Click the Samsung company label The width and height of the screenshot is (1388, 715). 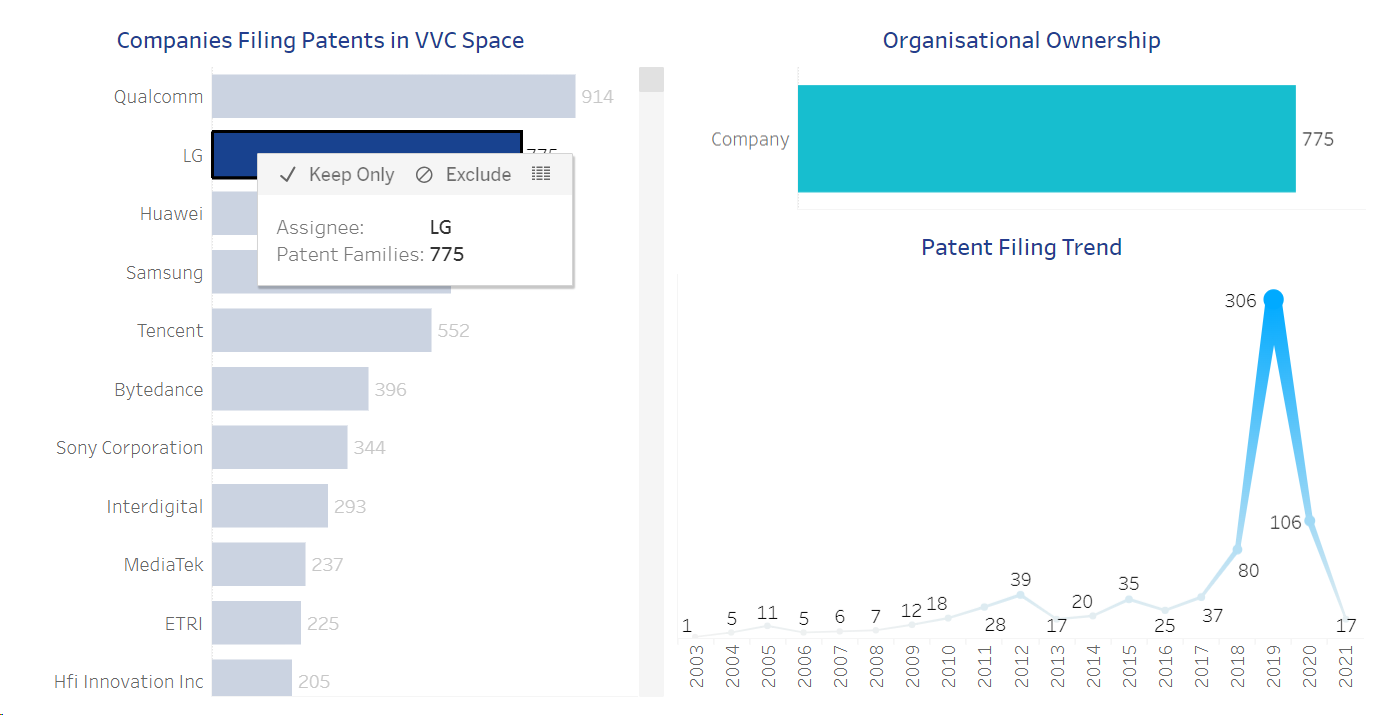[164, 273]
